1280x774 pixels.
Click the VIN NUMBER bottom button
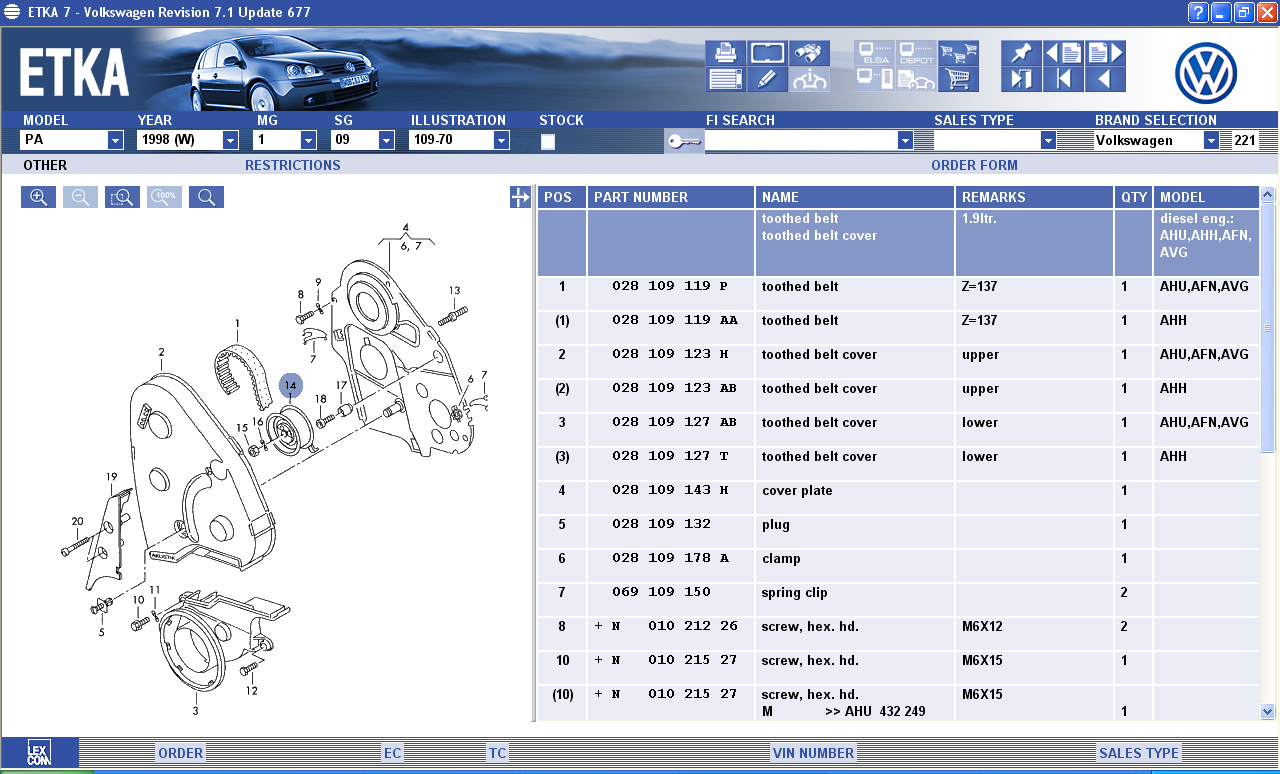click(813, 753)
